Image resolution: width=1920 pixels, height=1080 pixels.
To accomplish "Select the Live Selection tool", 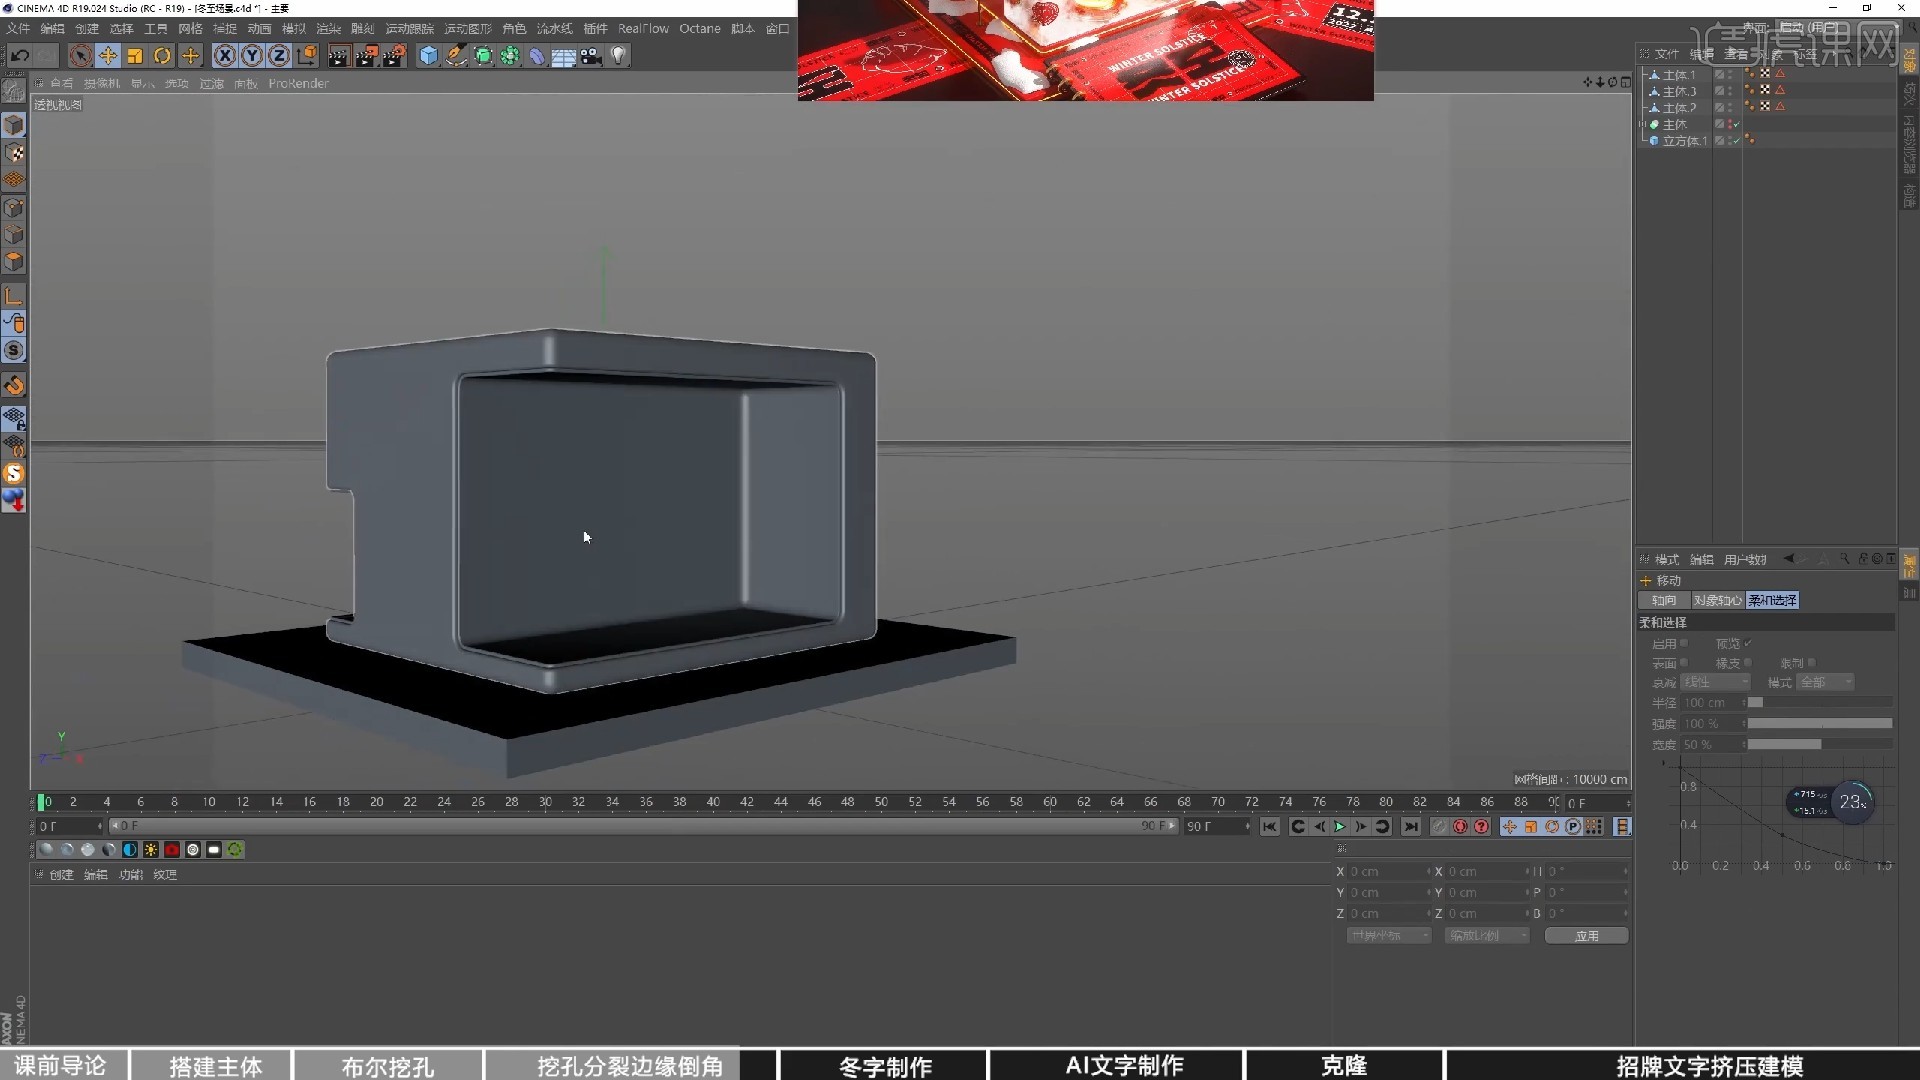I will tap(81, 56).
